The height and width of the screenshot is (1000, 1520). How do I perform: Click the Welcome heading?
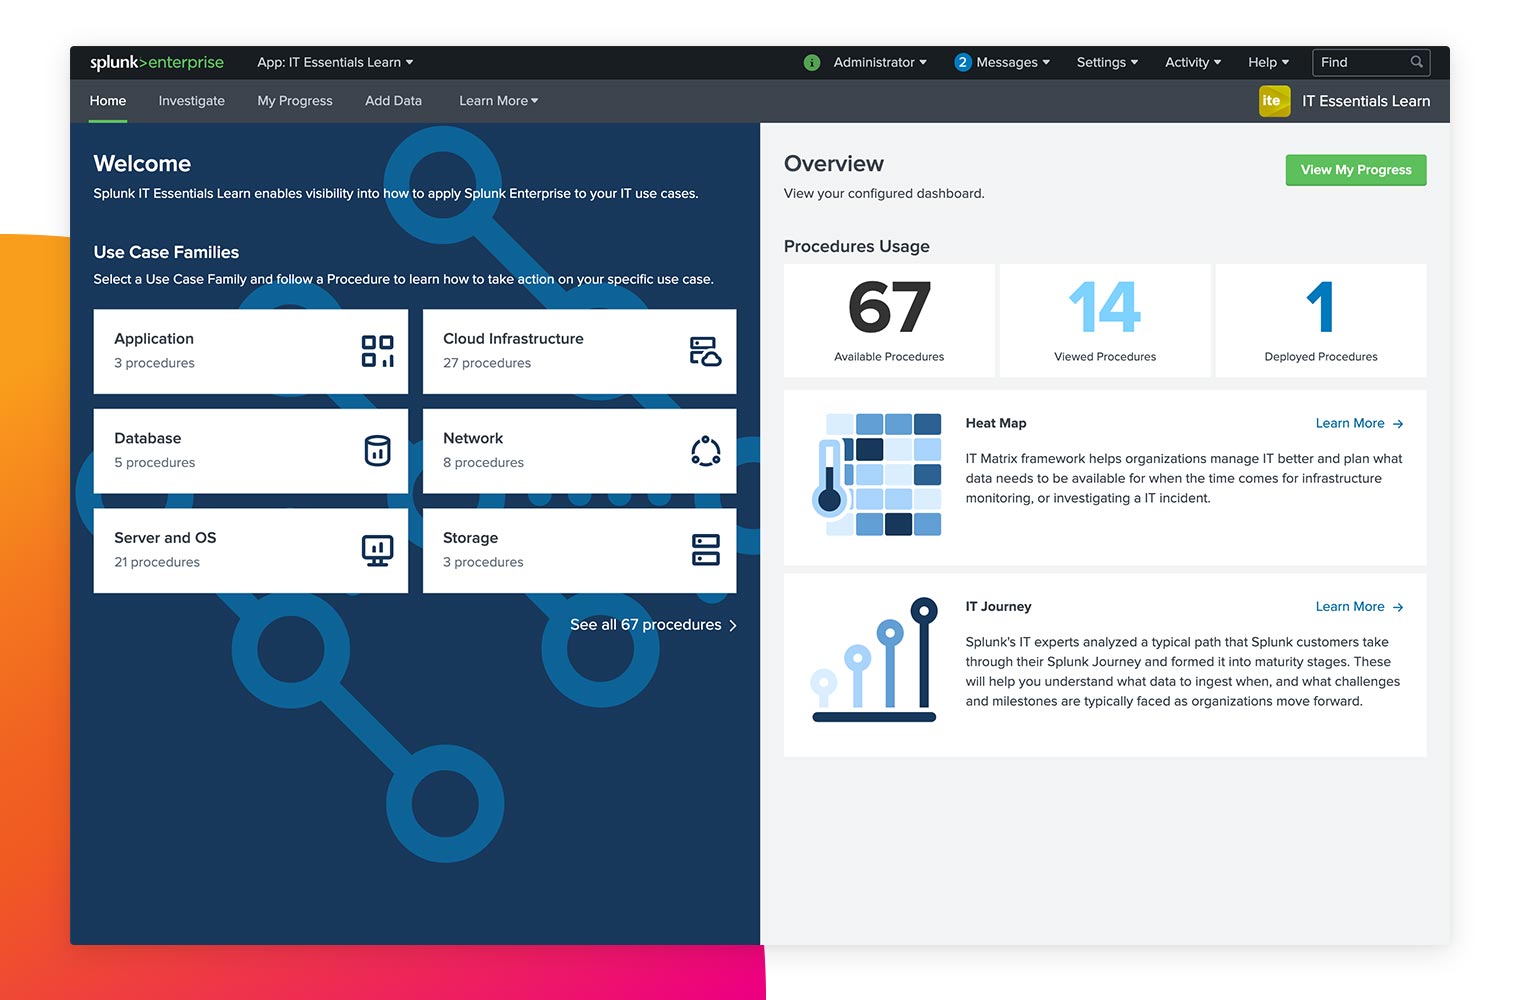tap(142, 164)
